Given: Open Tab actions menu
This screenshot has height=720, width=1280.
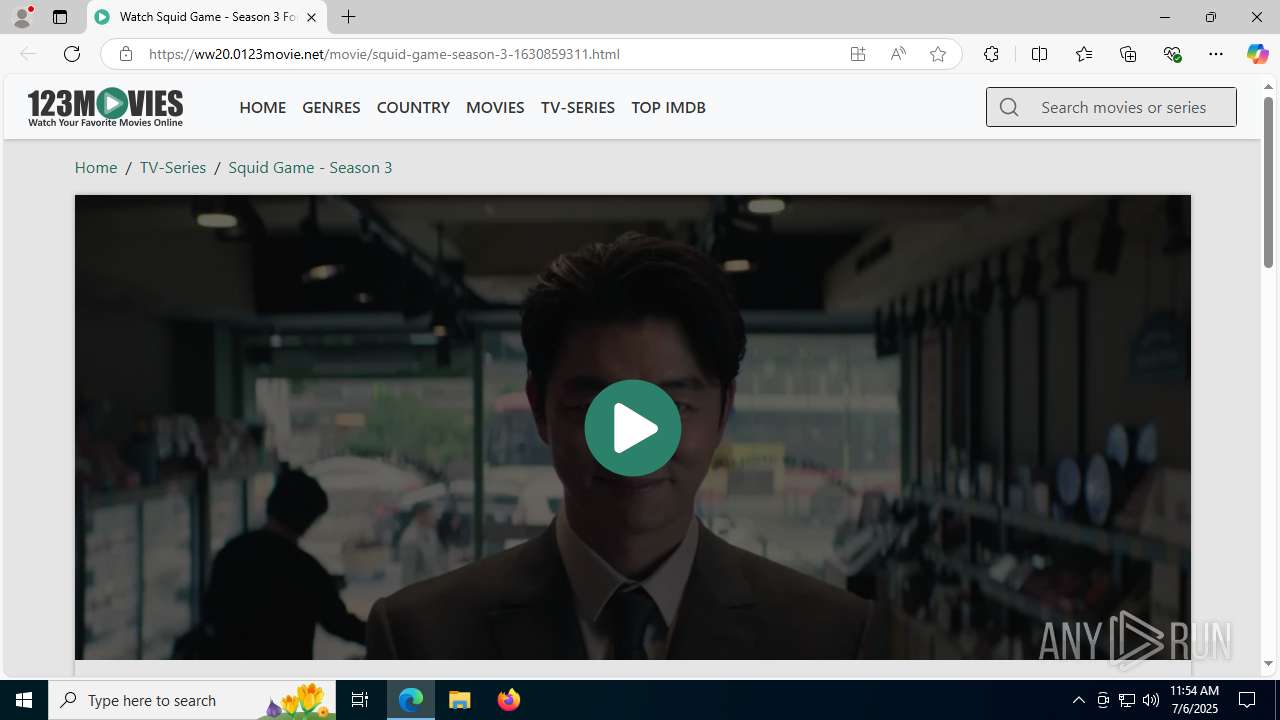Looking at the screenshot, I should click(x=60, y=17).
